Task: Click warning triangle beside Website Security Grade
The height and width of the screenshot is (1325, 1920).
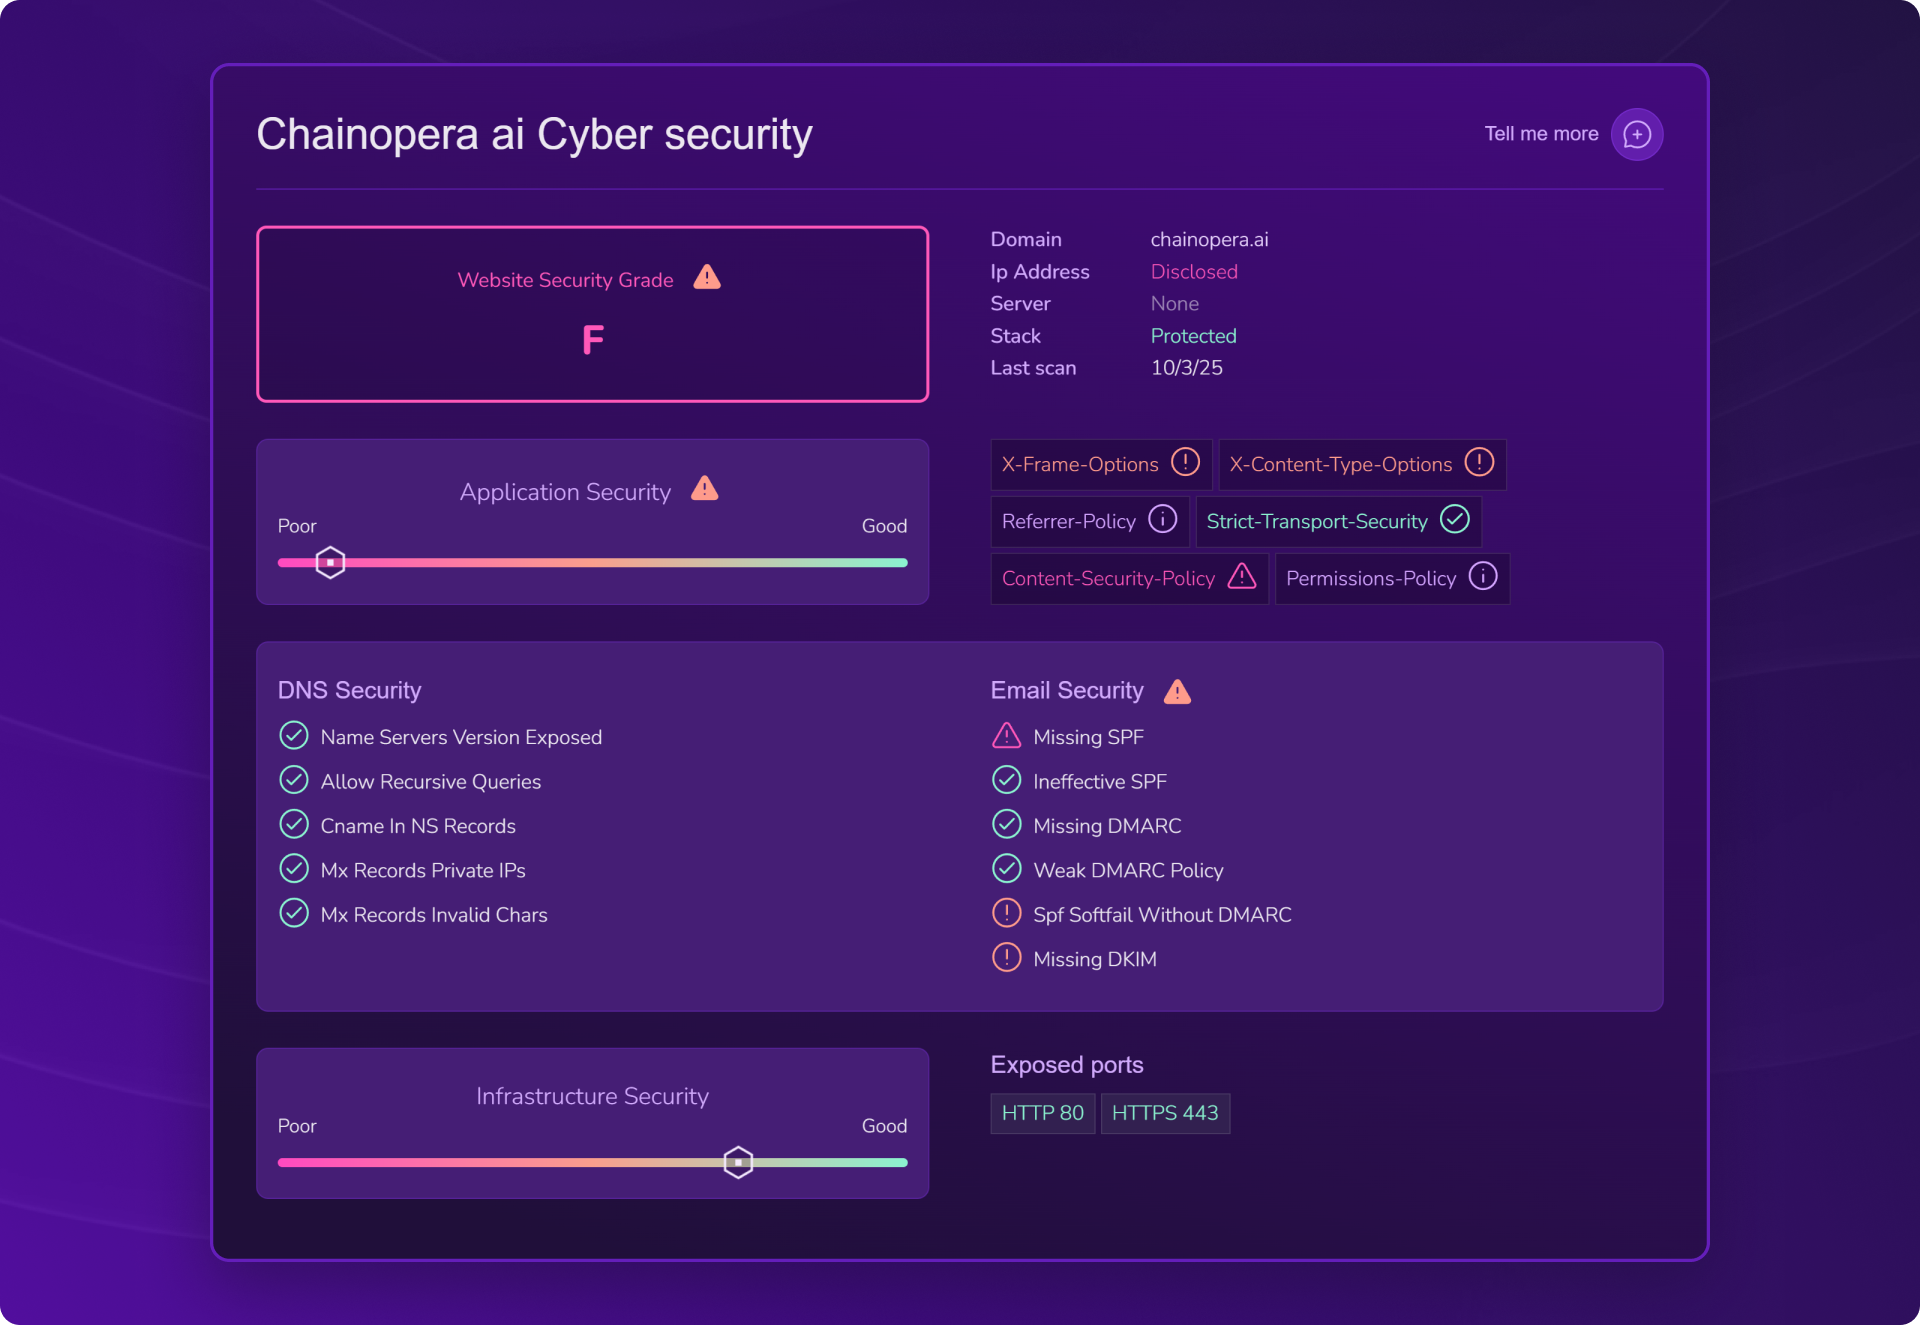Action: tap(707, 278)
